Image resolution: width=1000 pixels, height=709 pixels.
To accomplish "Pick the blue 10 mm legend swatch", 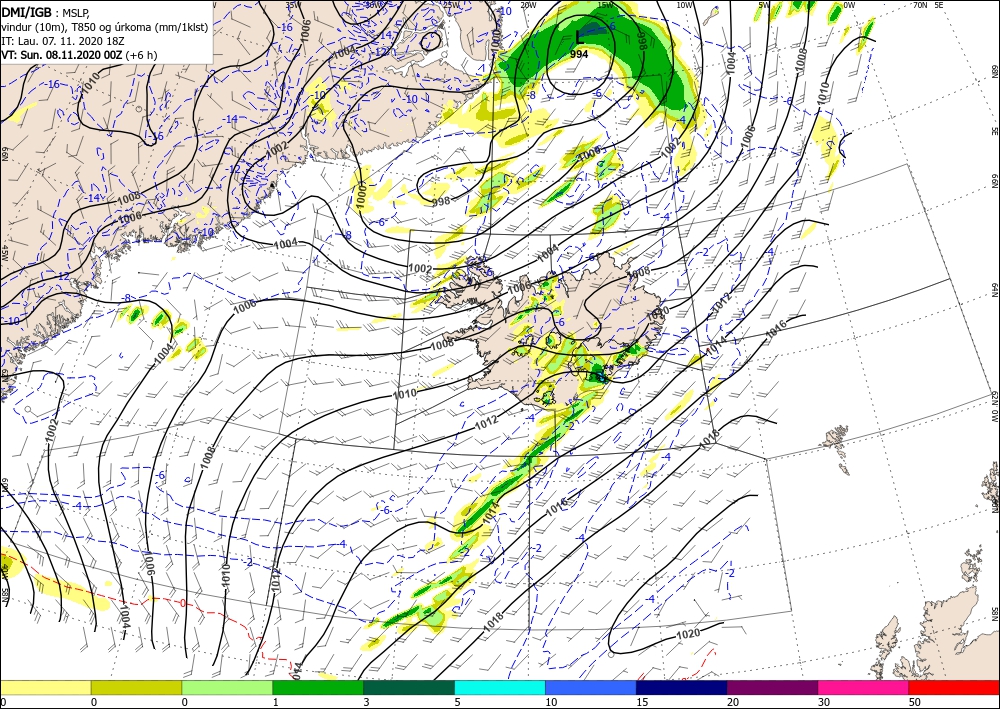I will pos(591,687).
